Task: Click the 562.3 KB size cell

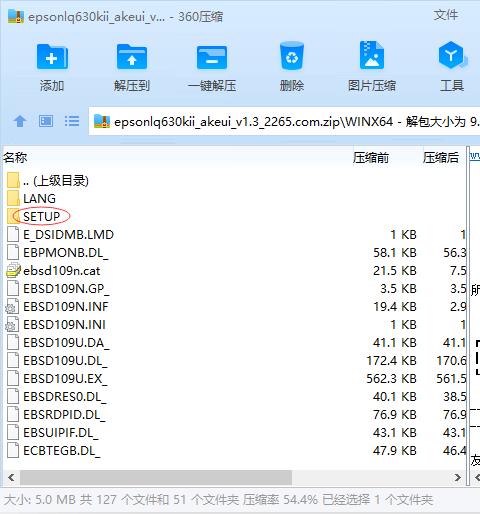Action: (391, 379)
